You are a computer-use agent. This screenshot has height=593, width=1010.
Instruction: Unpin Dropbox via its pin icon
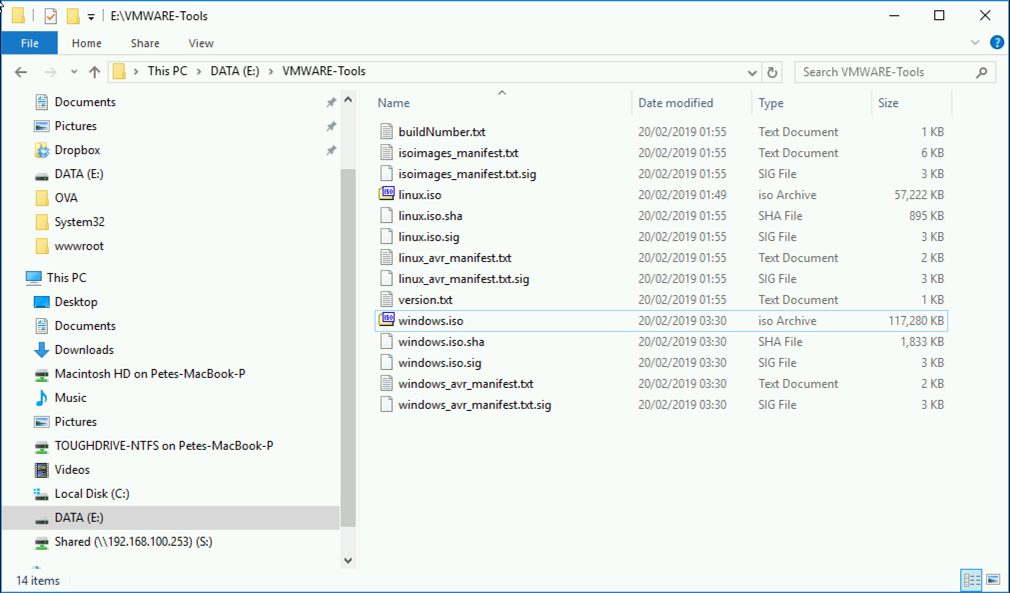330,150
